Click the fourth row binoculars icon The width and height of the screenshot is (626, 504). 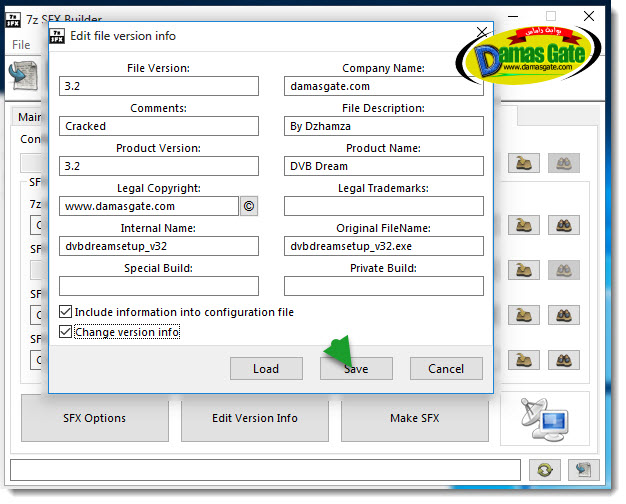[564, 315]
